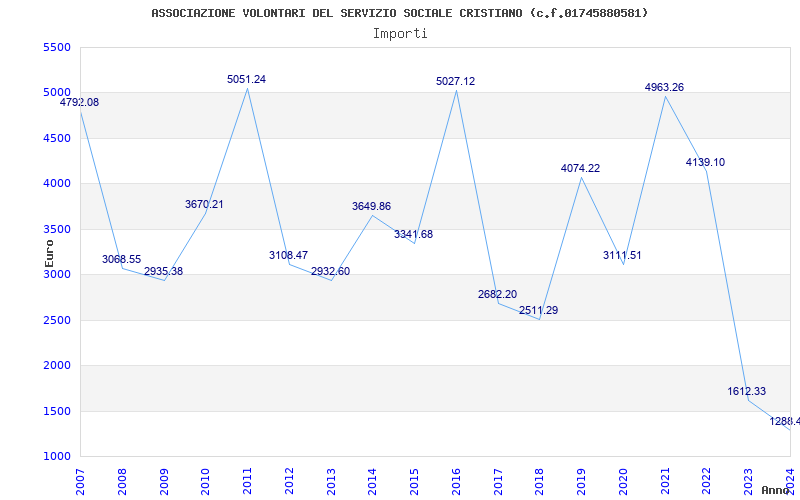
Task: Select the 3068.55 data label
Action: click(x=121, y=259)
